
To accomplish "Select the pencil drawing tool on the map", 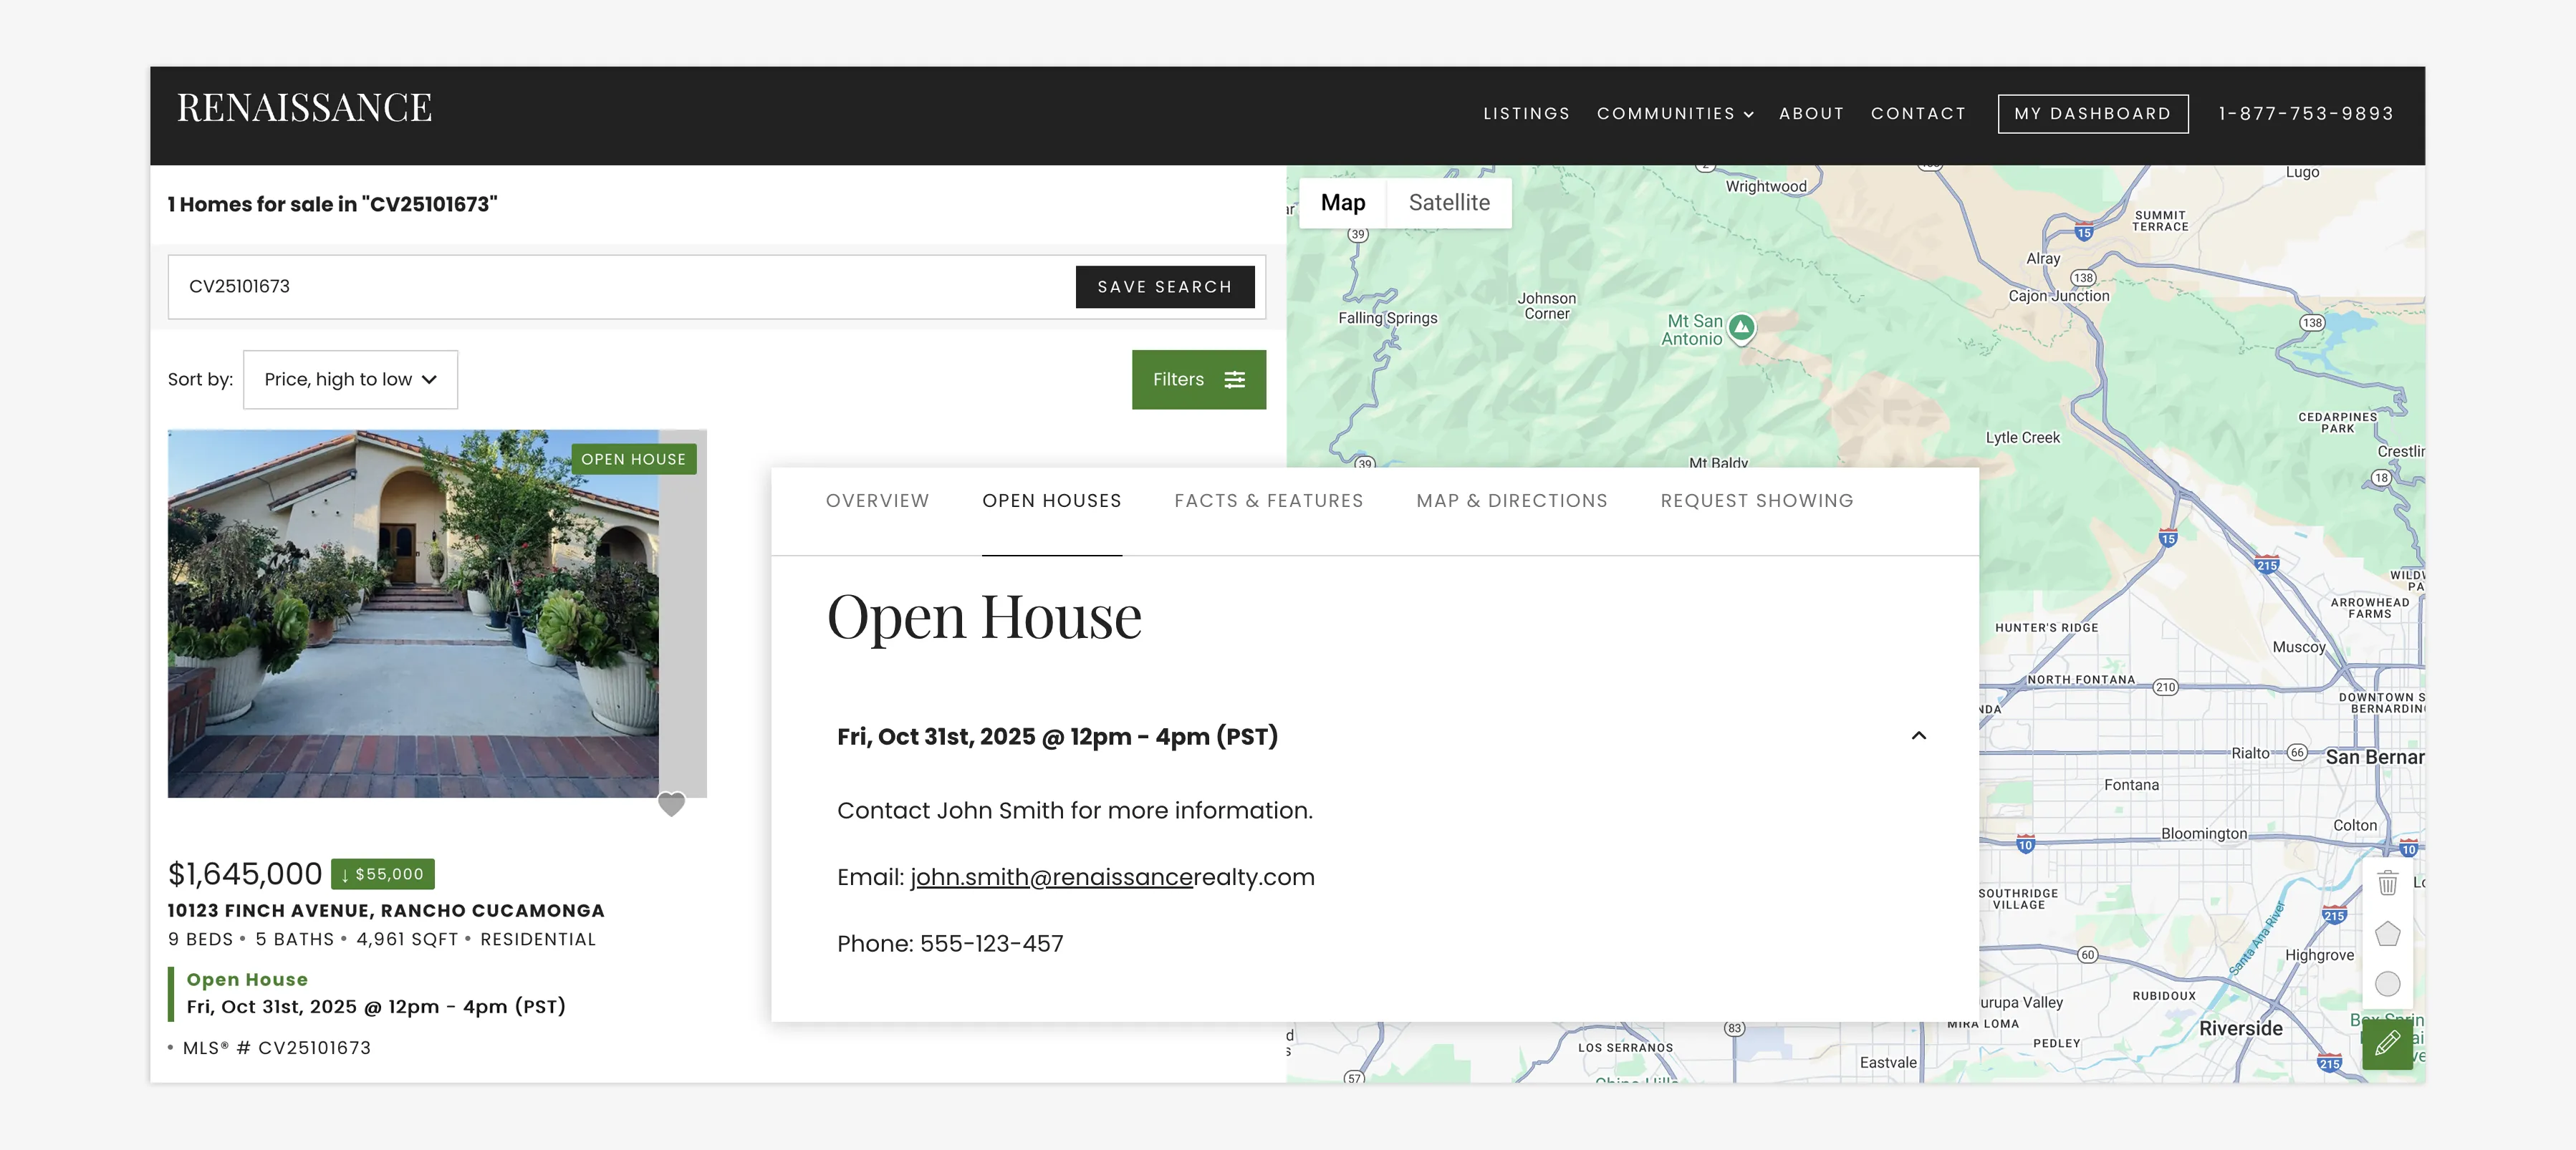I will coord(2388,1044).
